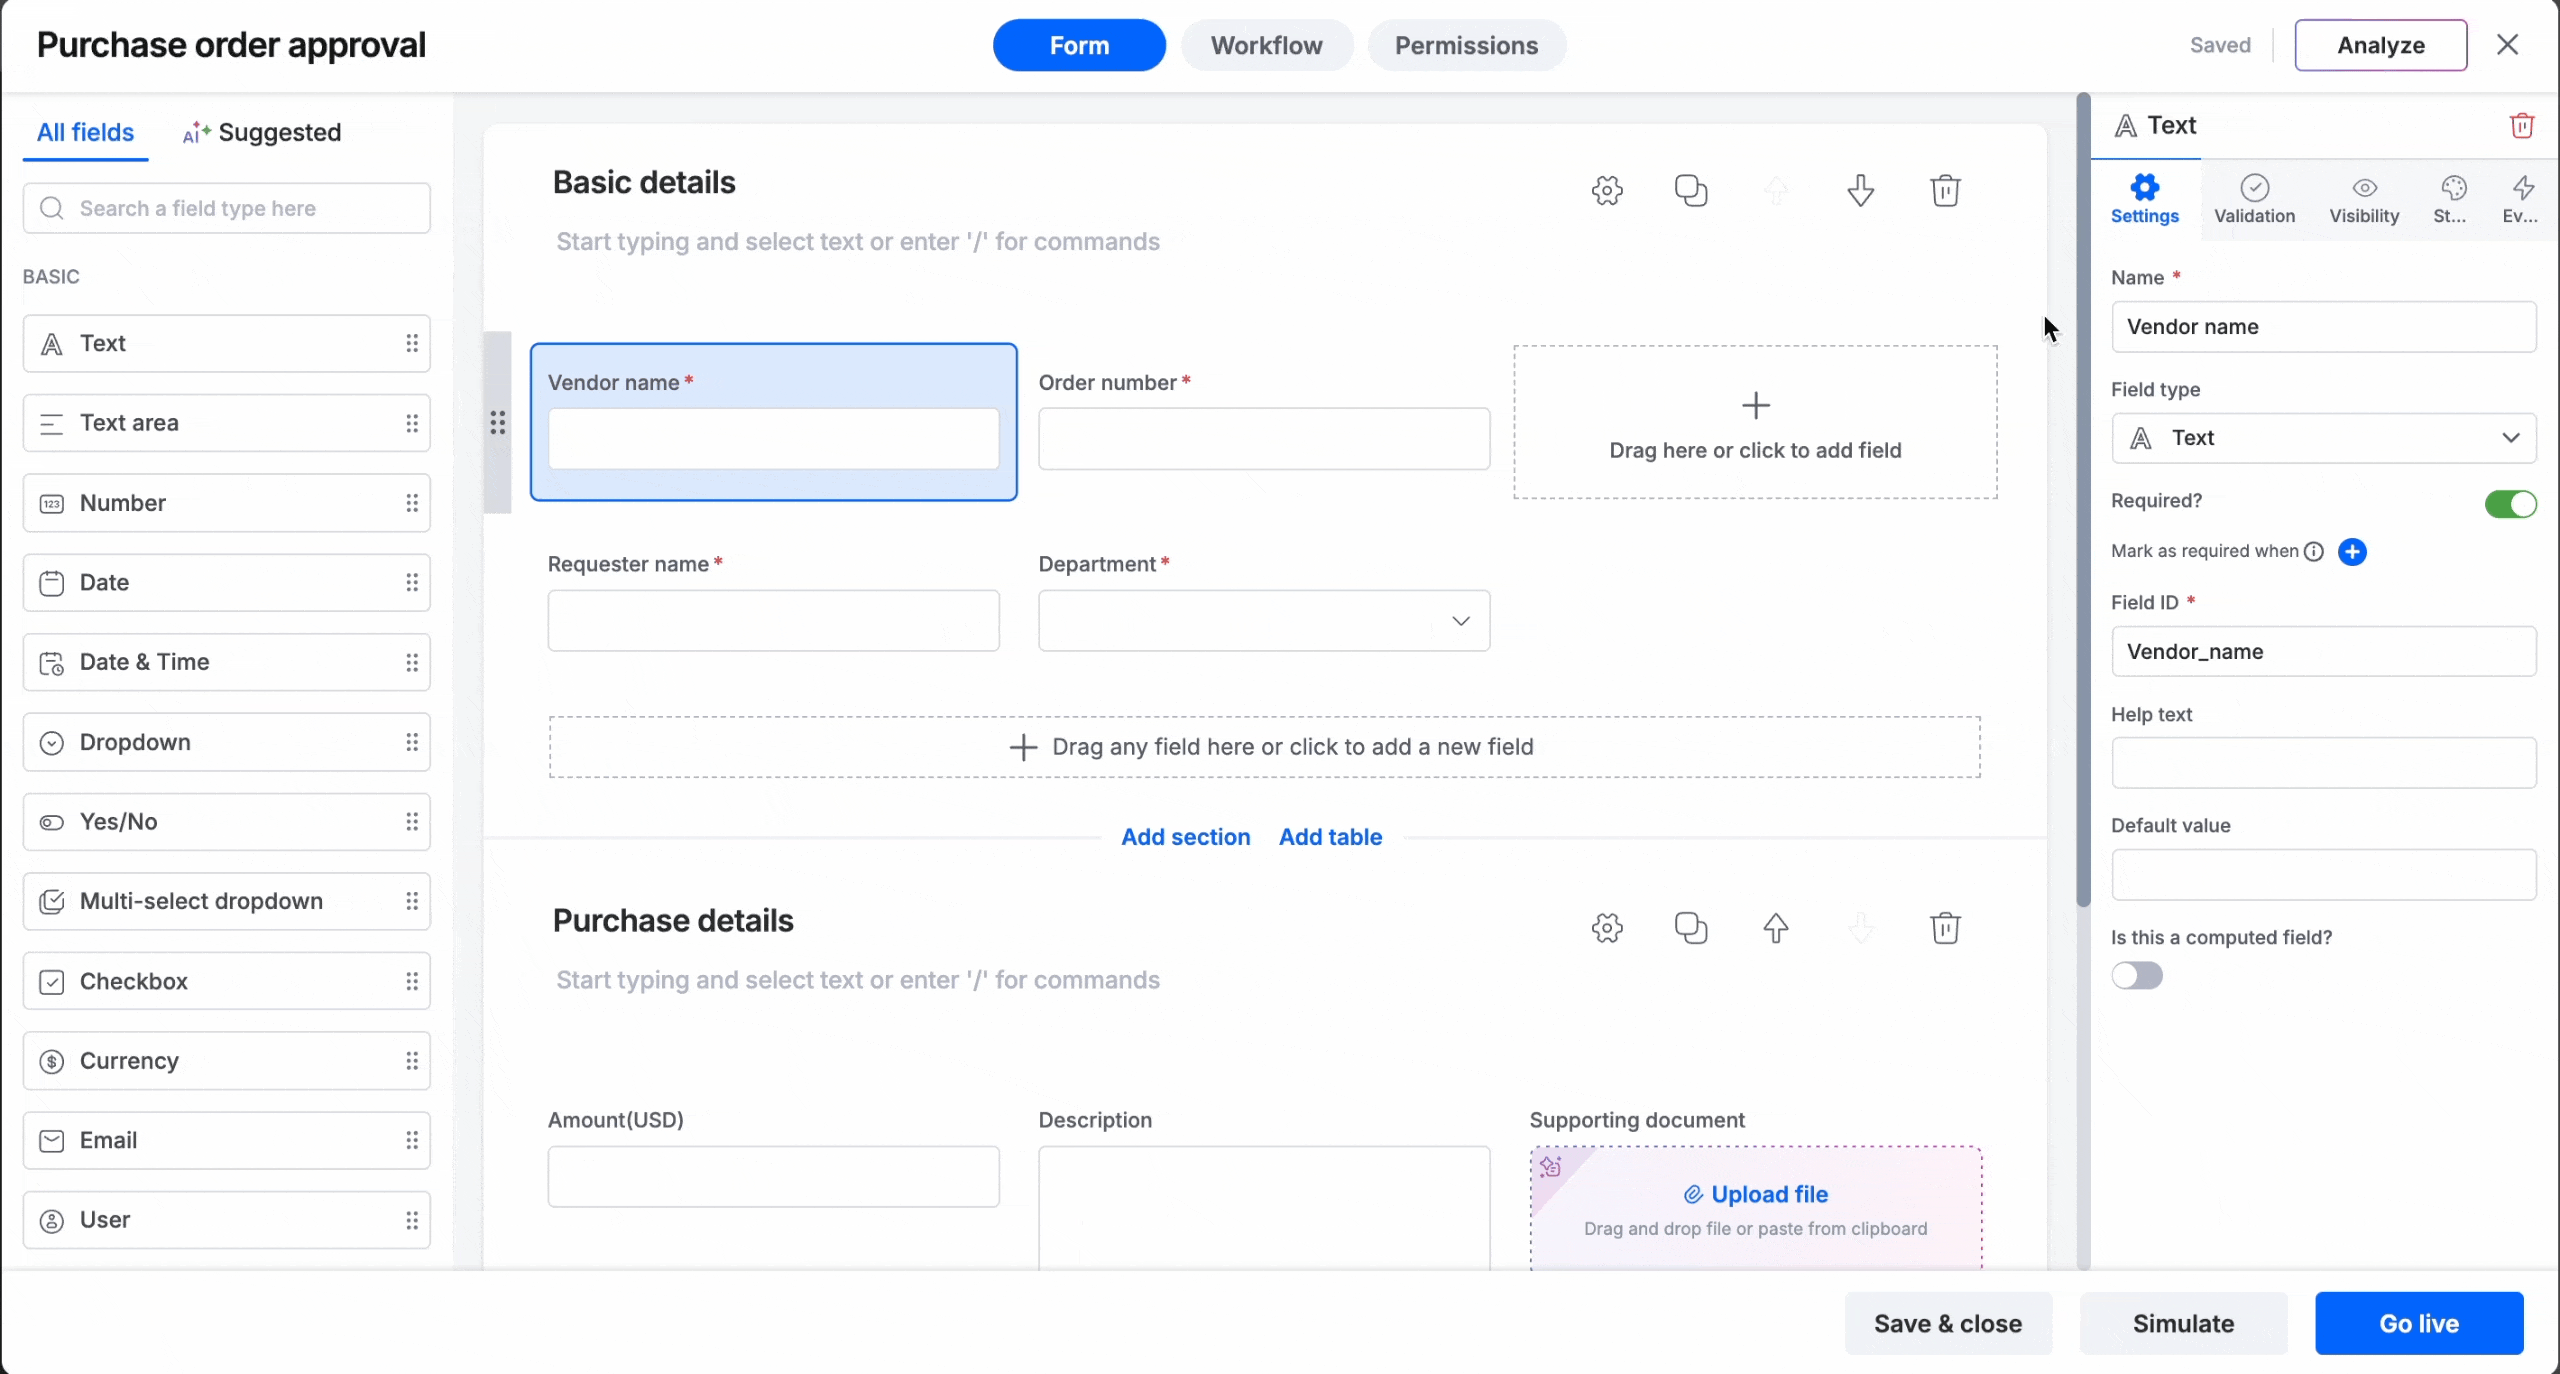Image resolution: width=2560 pixels, height=1374 pixels.
Task: Open the Department dropdown in form
Action: click(1264, 621)
